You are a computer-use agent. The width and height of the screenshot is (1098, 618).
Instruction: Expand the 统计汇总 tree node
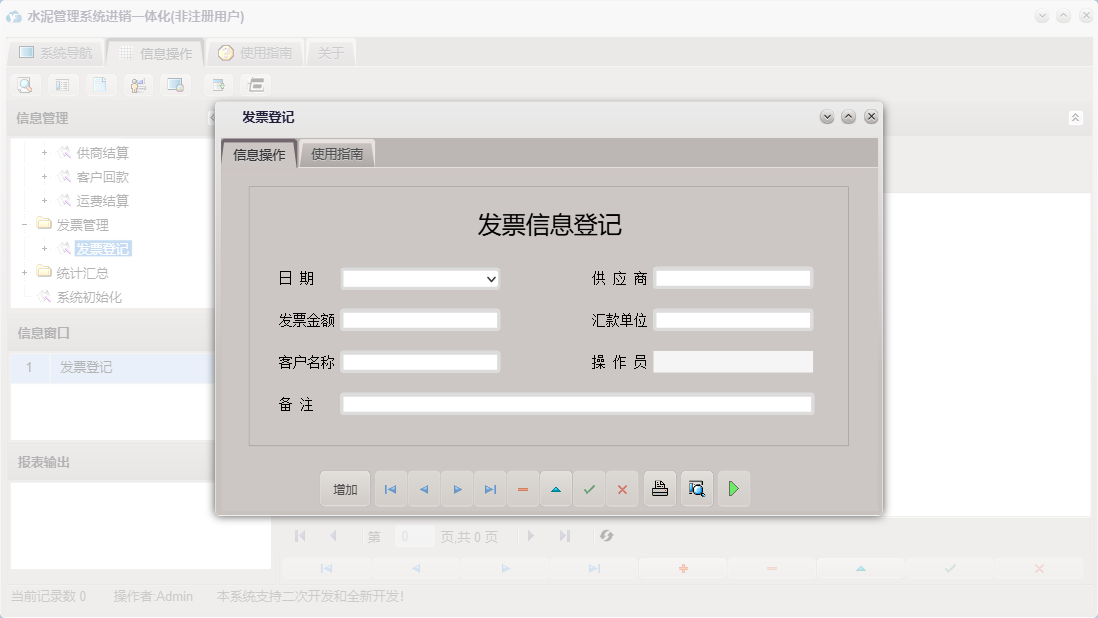24,272
